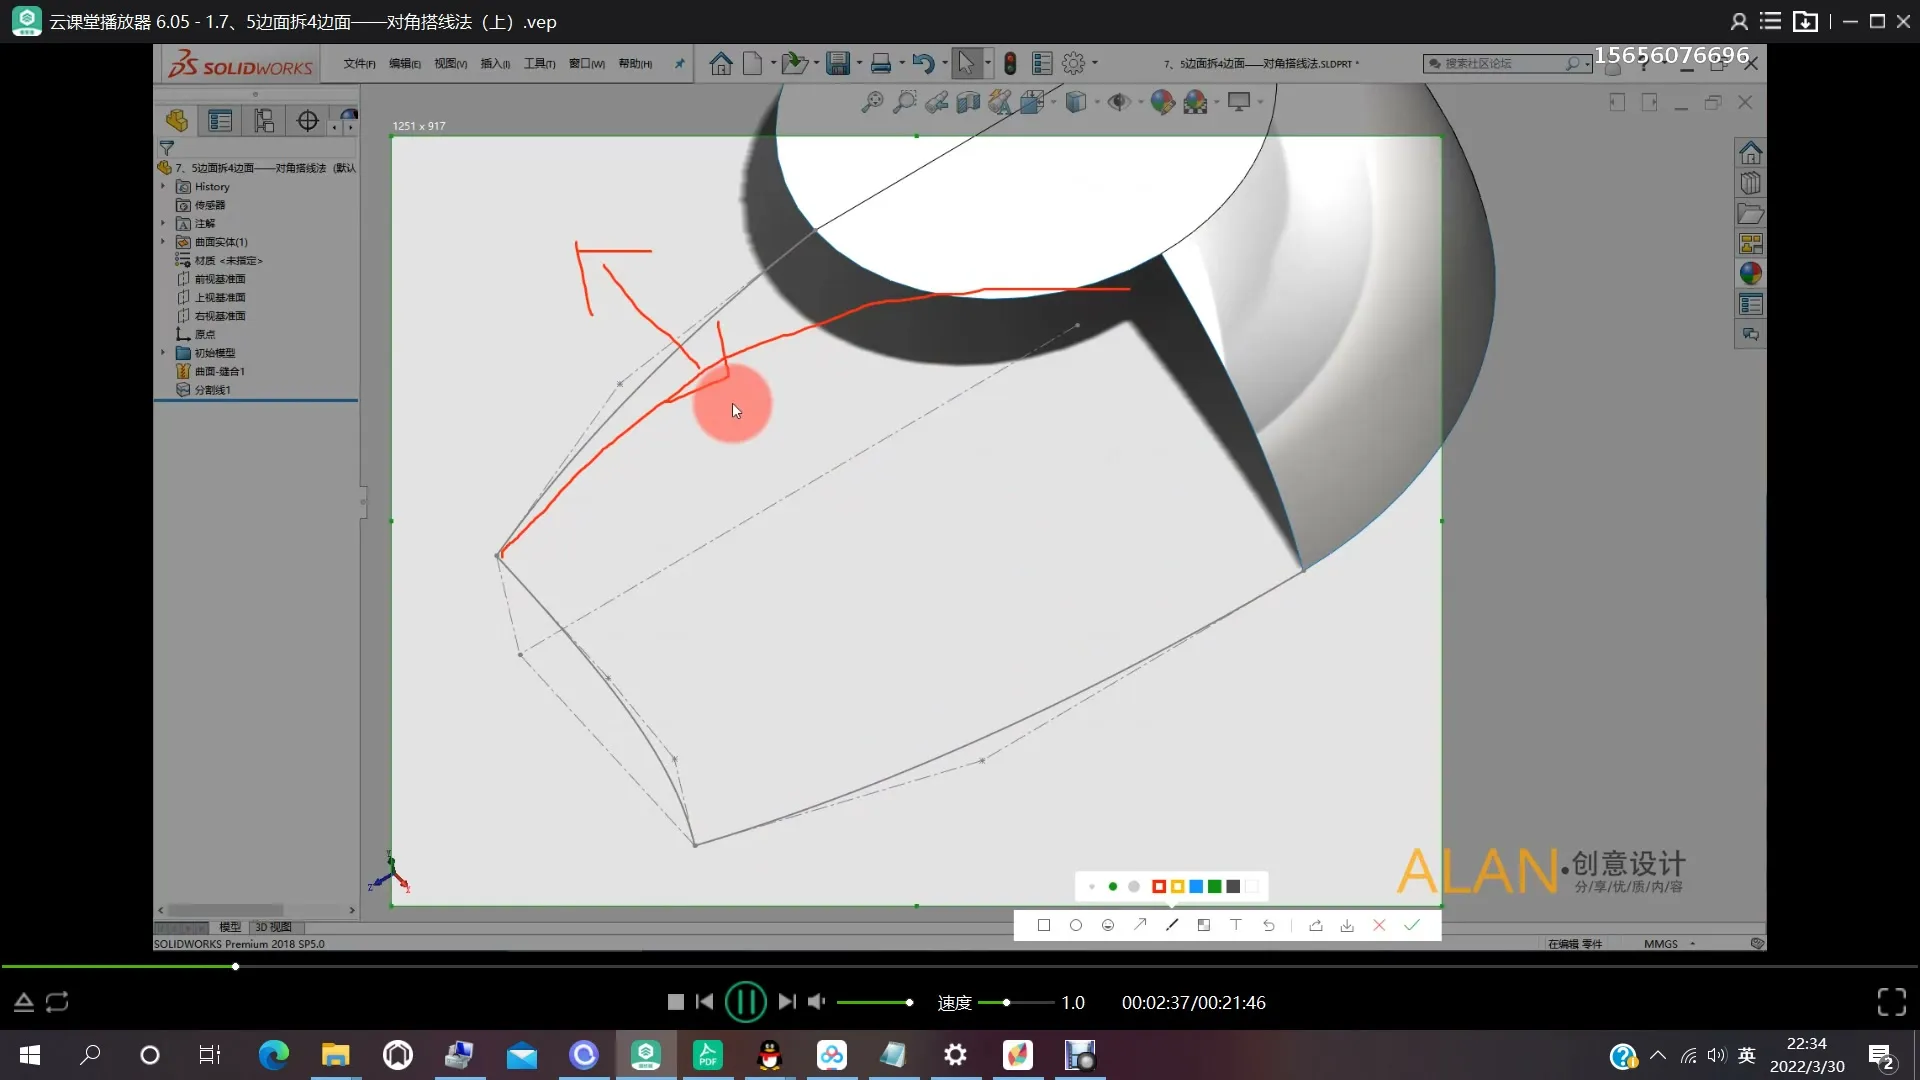1920x1080 pixels.
Task: Pick the text annotation tool
Action: point(1236,925)
